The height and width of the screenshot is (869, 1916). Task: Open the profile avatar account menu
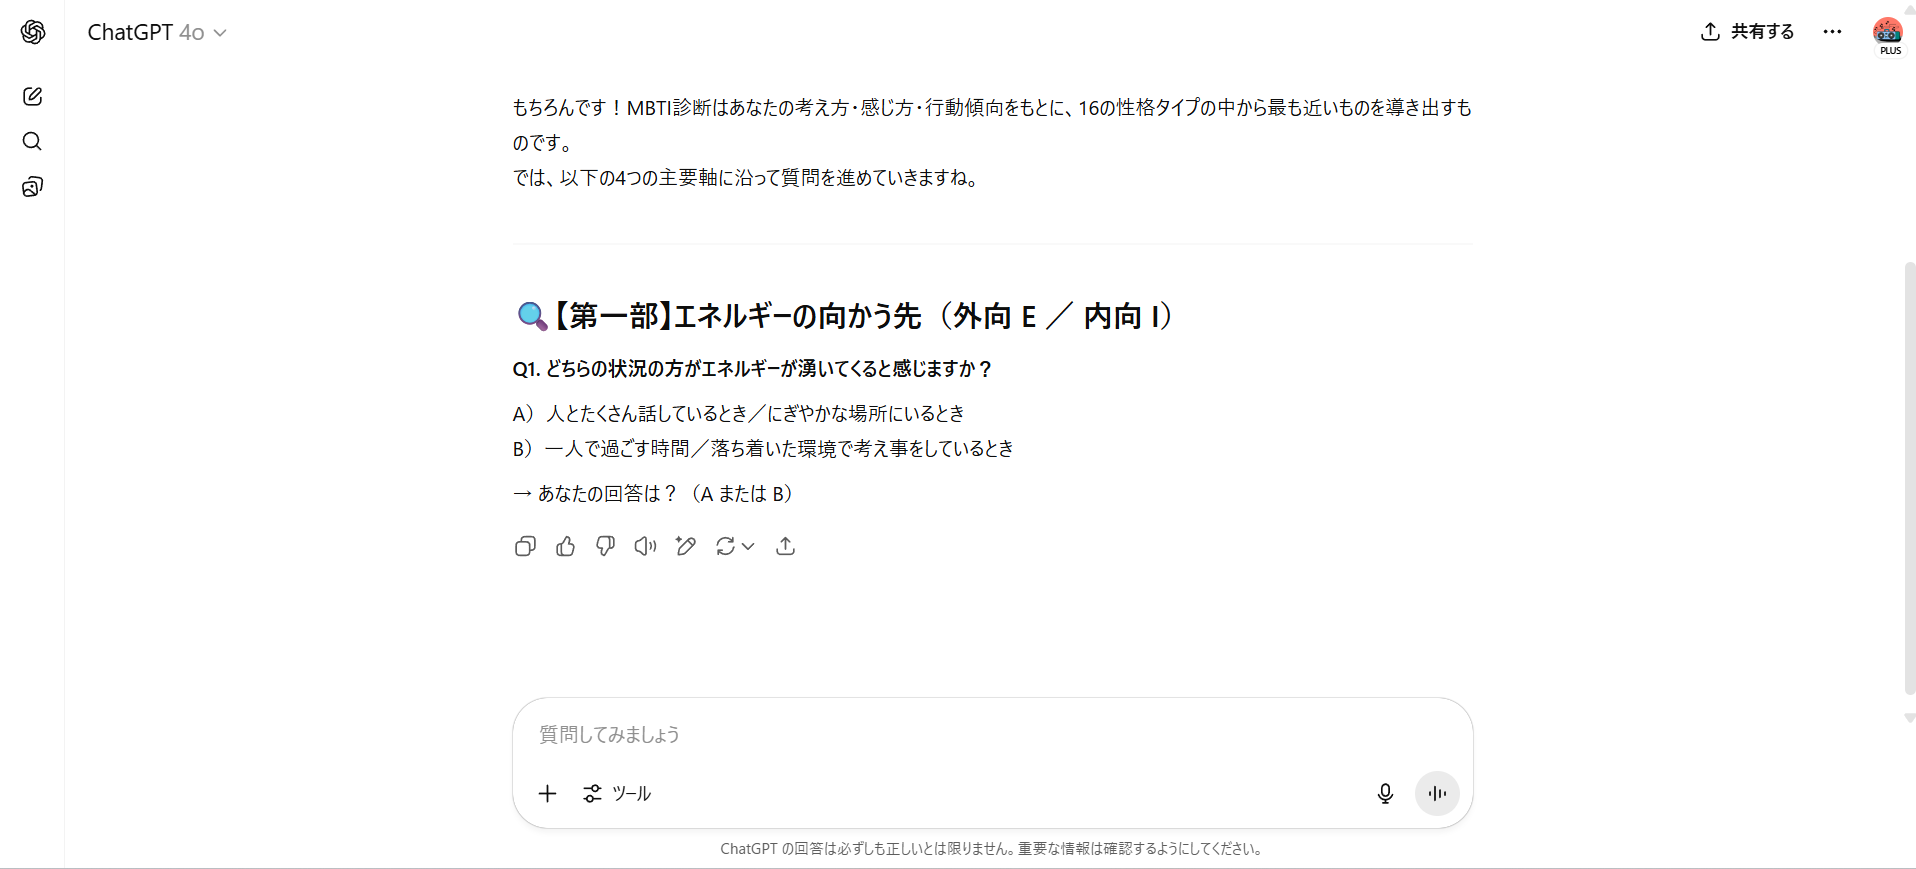pos(1887,32)
